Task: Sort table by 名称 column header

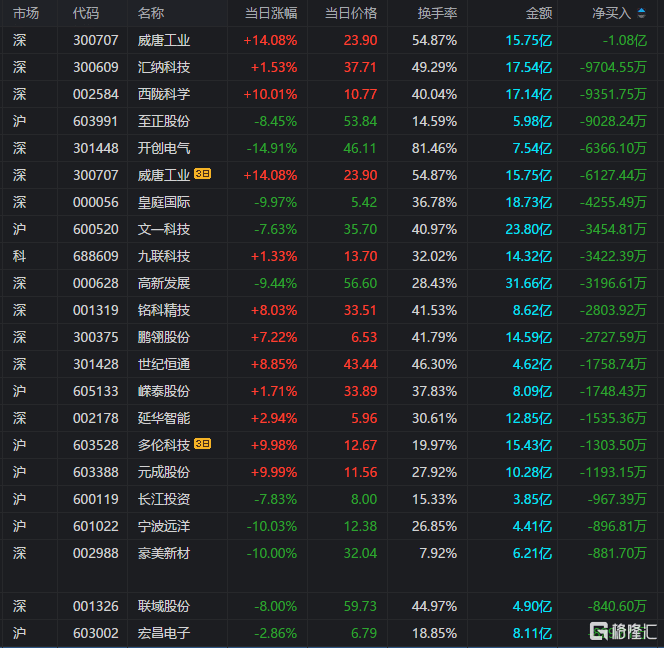Action: (x=151, y=14)
